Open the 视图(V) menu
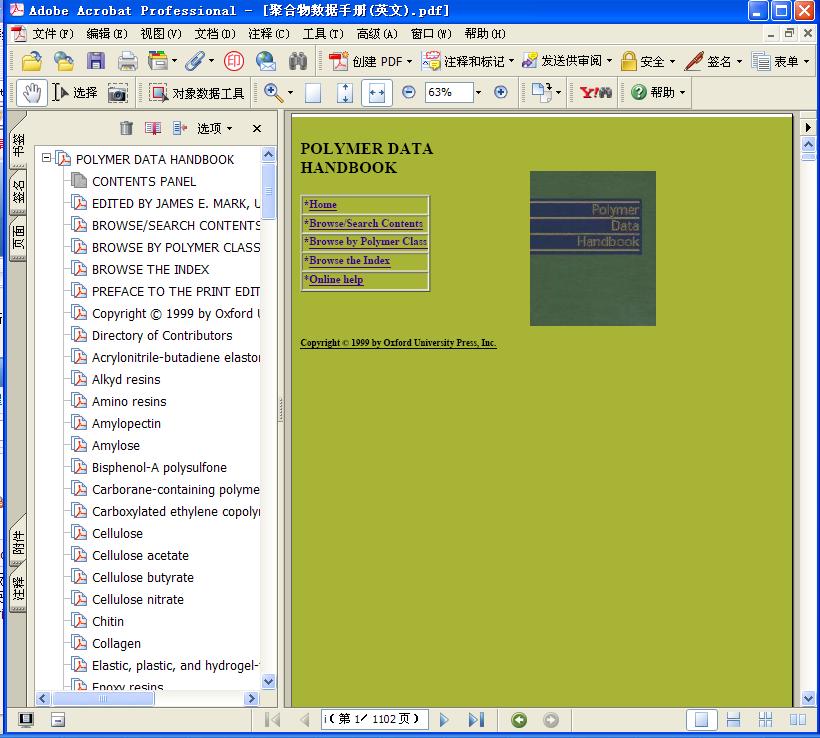This screenshot has height=738, width=820. (x=161, y=34)
